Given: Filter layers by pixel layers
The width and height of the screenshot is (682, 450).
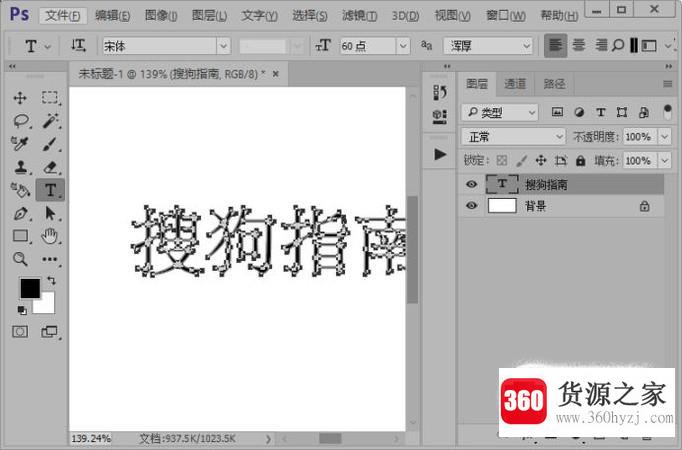Looking at the screenshot, I should [557, 113].
